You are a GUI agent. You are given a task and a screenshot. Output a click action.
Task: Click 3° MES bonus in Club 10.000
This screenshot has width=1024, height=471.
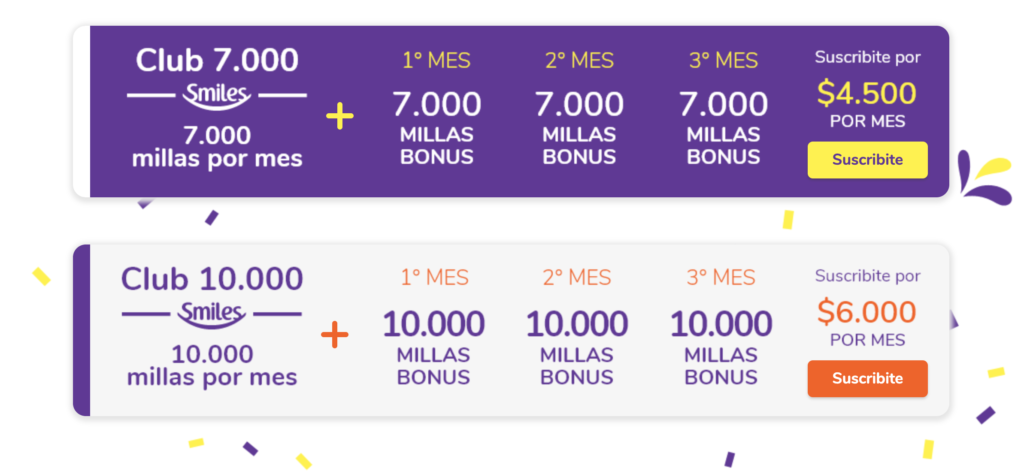721,327
